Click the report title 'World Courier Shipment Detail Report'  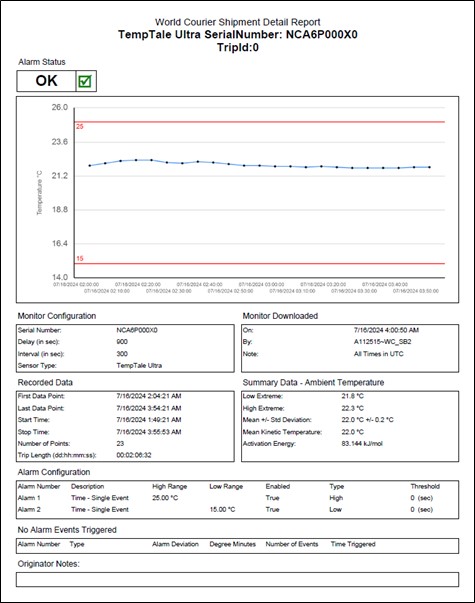coord(237,22)
